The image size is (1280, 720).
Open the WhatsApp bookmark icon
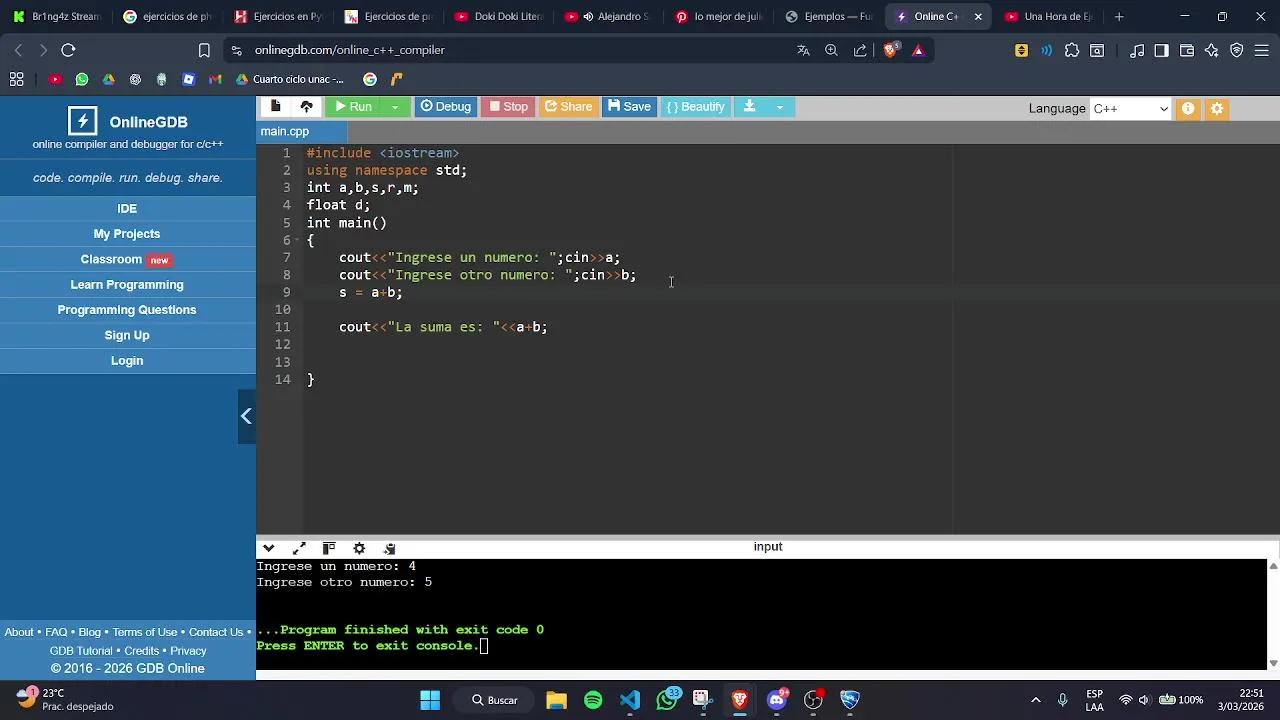click(x=82, y=79)
